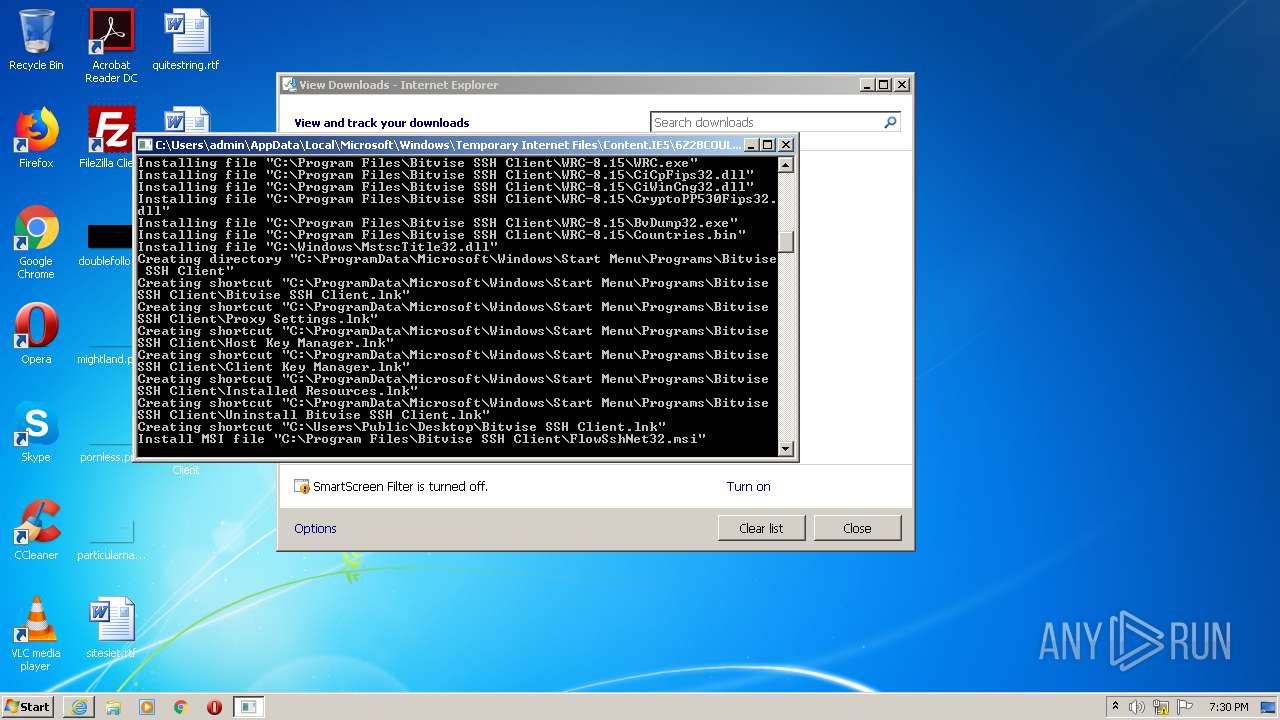Click the console vertical scrollbar thumb
1280x720 pixels.
[x=786, y=242]
